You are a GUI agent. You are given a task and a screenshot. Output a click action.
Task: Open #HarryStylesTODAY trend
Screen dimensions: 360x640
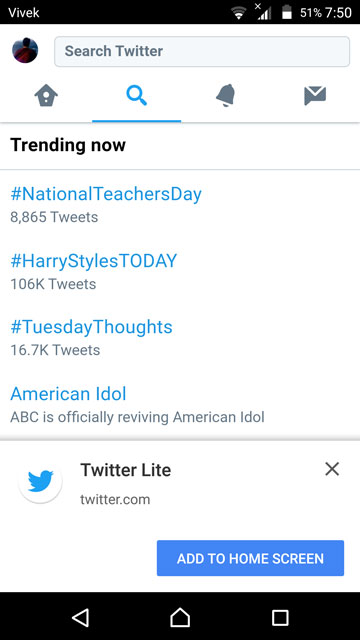click(x=93, y=261)
